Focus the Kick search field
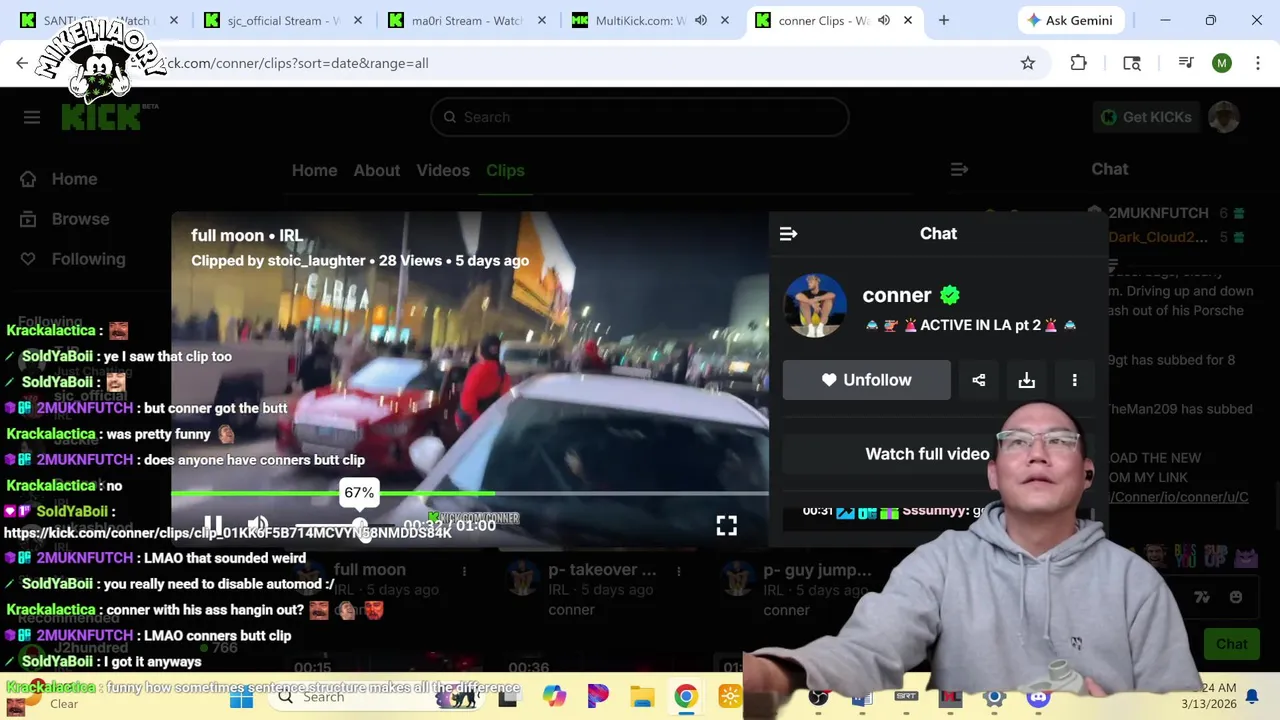 tap(640, 117)
